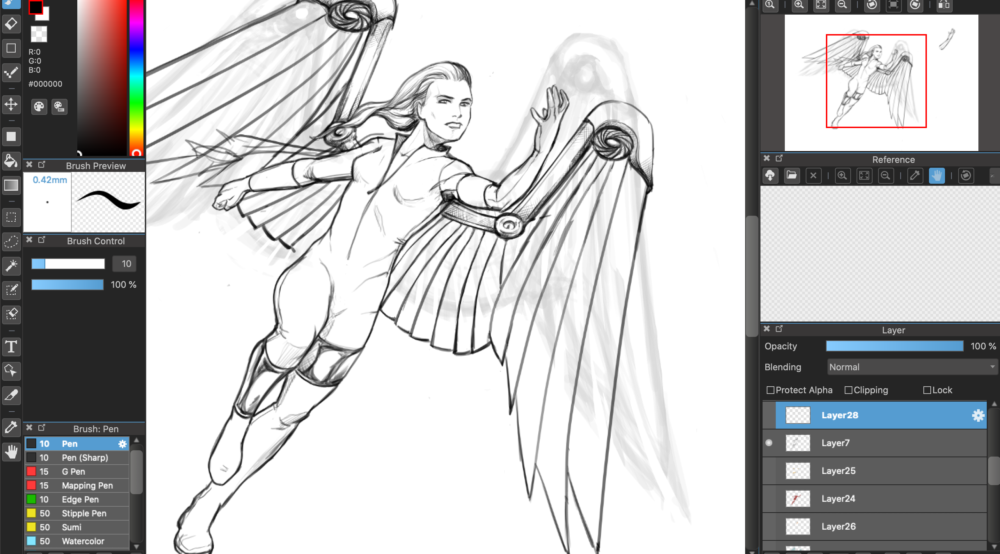Enable the Protect Alpha checkbox
1000x554 pixels.
coord(770,390)
